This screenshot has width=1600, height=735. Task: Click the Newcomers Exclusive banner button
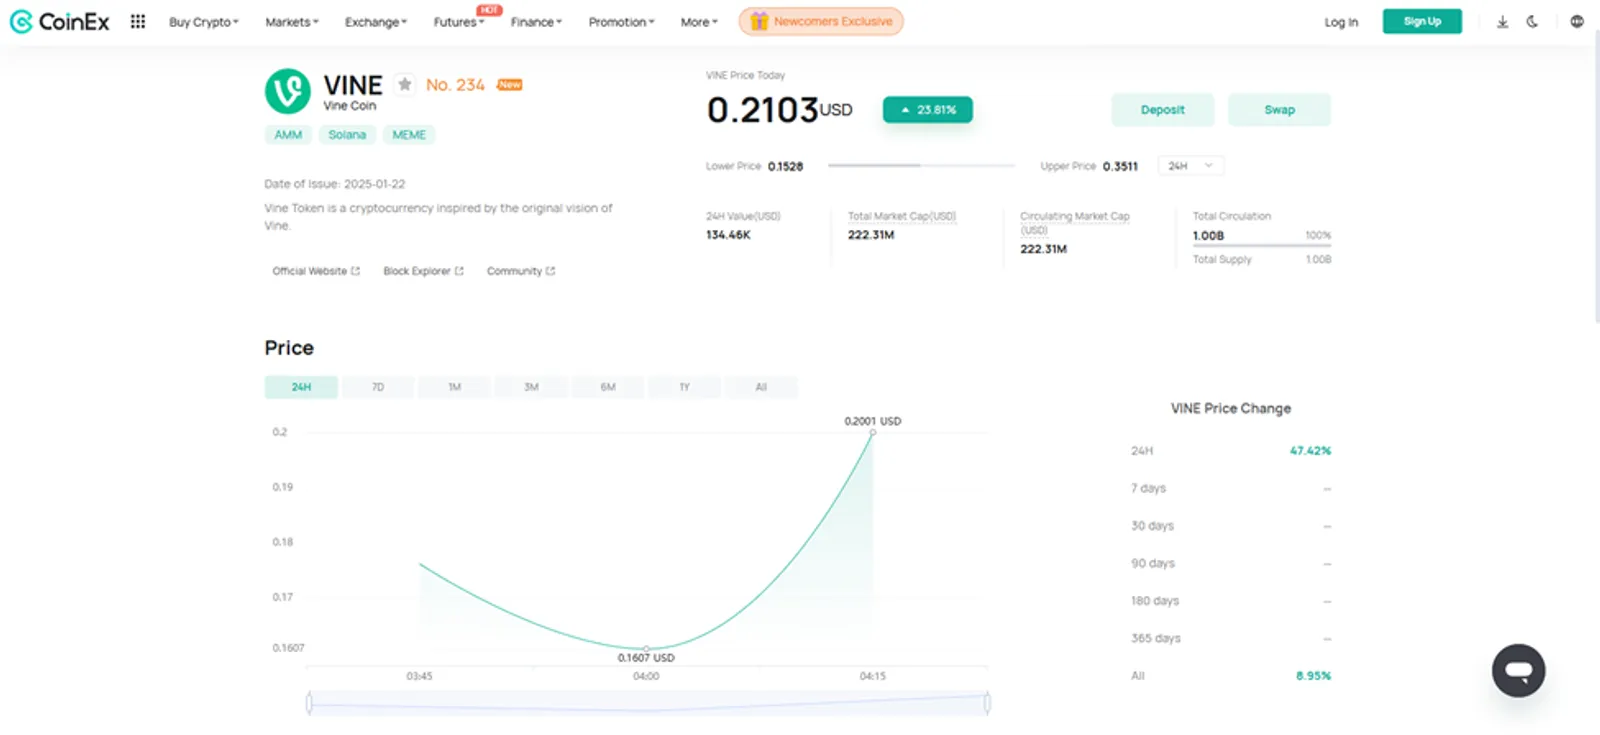tap(821, 21)
